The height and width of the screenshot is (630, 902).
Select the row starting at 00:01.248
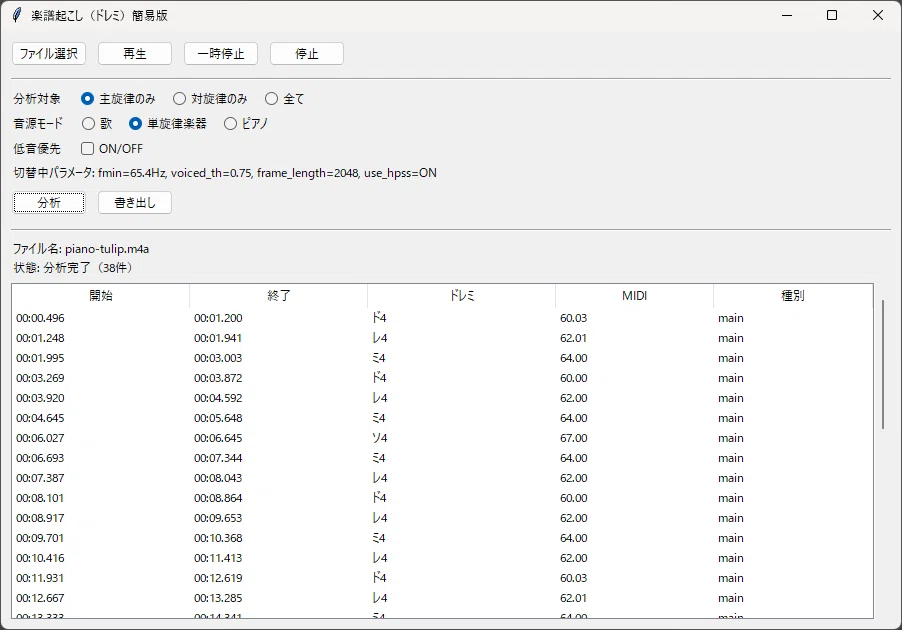click(x=442, y=338)
